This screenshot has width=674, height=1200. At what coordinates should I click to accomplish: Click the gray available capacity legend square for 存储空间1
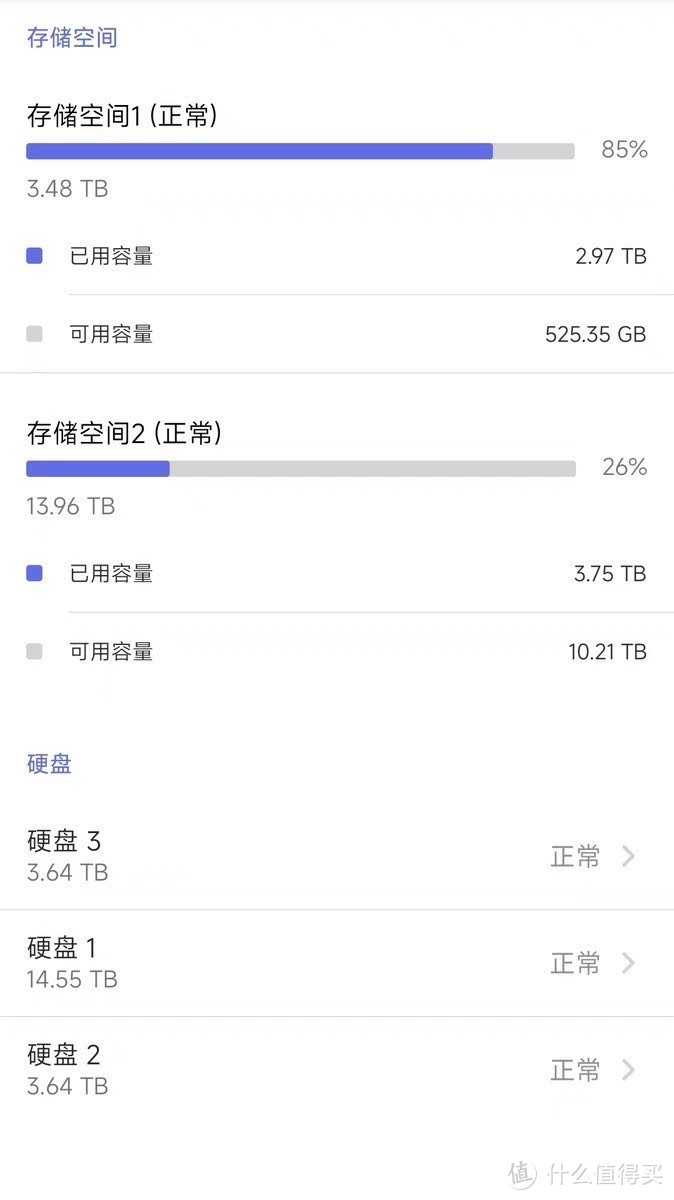[34, 333]
